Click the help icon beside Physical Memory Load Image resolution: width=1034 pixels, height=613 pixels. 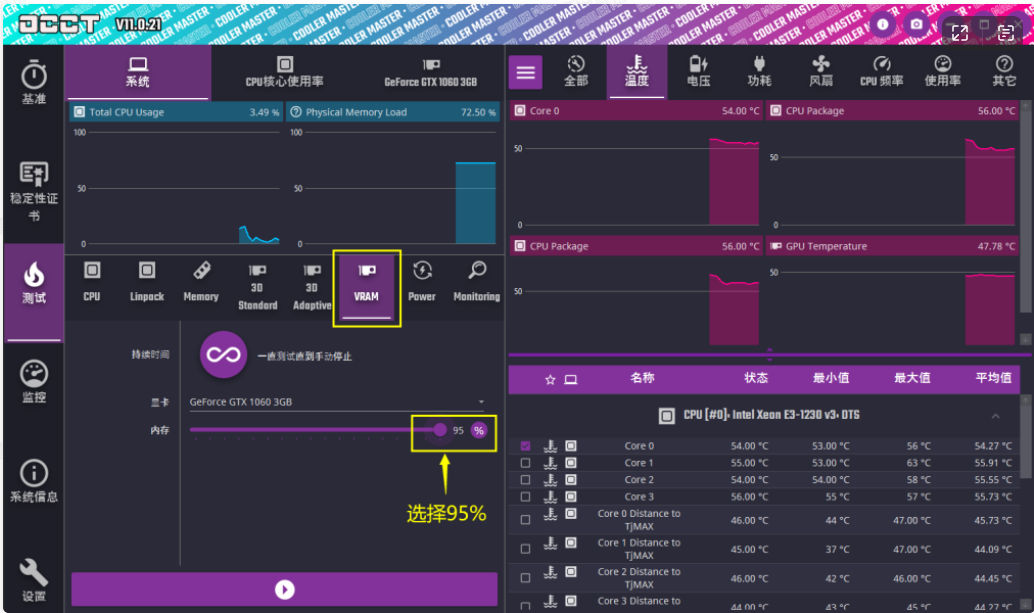pyautogui.click(x=296, y=112)
